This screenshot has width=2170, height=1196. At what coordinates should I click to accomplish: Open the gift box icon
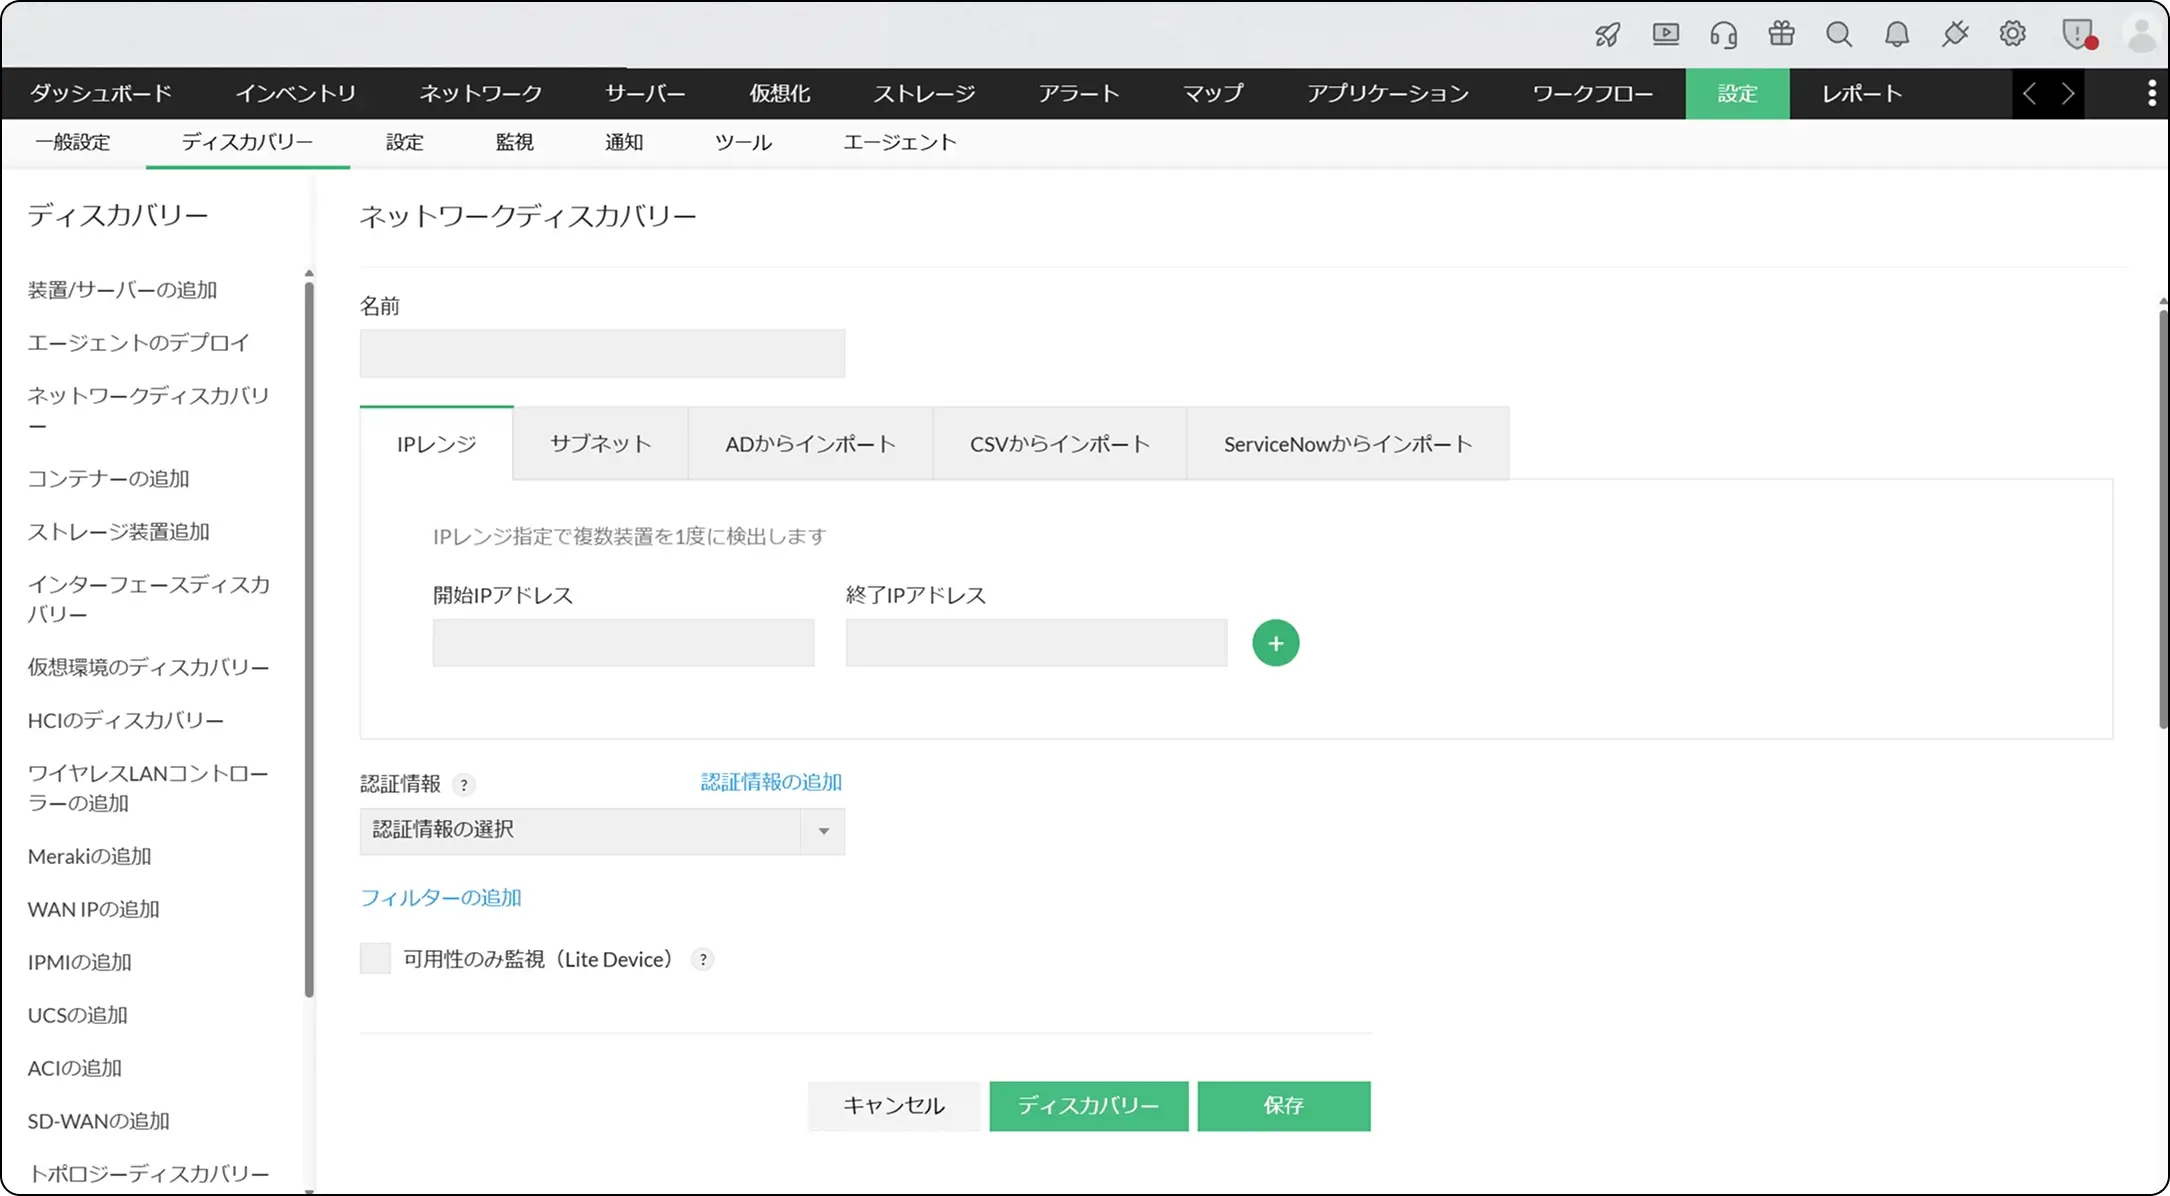pos(1781,34)
